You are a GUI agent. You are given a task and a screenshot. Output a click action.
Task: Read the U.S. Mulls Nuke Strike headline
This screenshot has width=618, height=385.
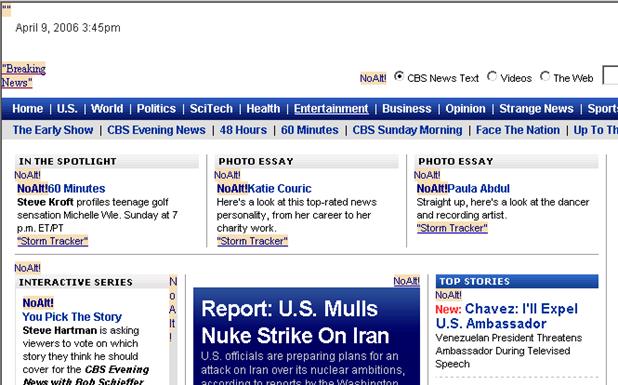(295, 322)
